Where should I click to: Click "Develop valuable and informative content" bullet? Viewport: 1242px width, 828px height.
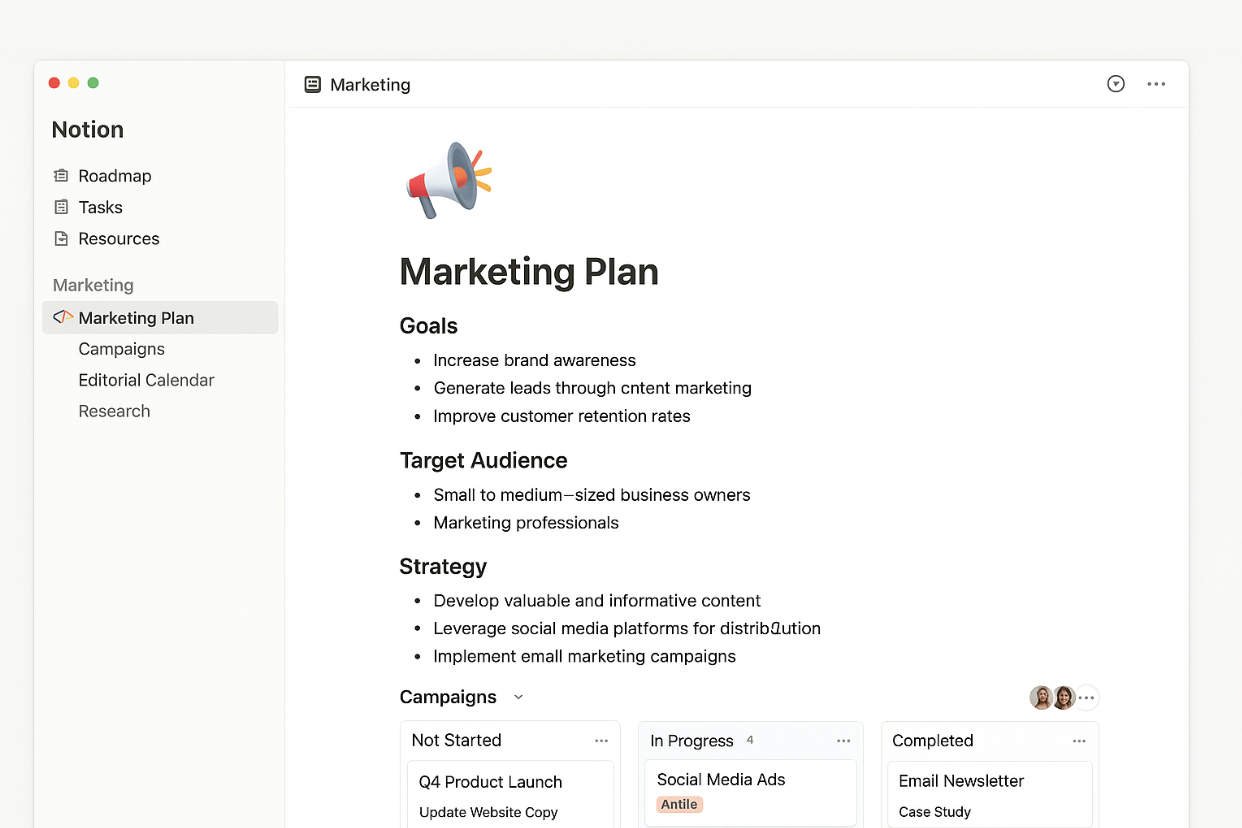pos(597,601)
